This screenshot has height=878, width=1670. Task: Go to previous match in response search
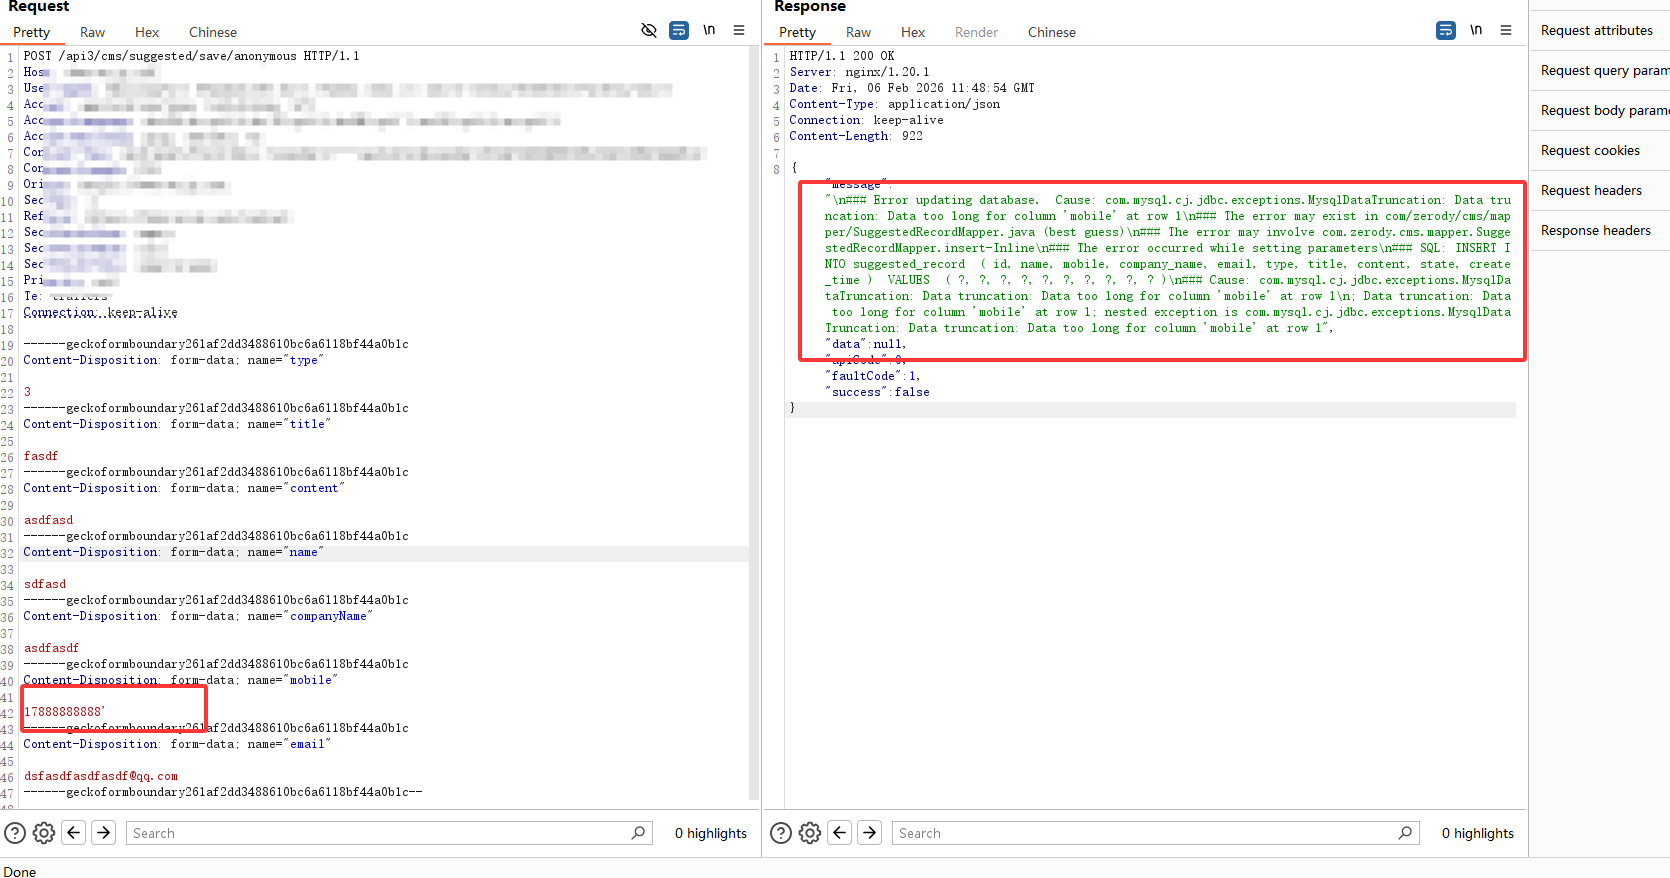coord(840,833)
